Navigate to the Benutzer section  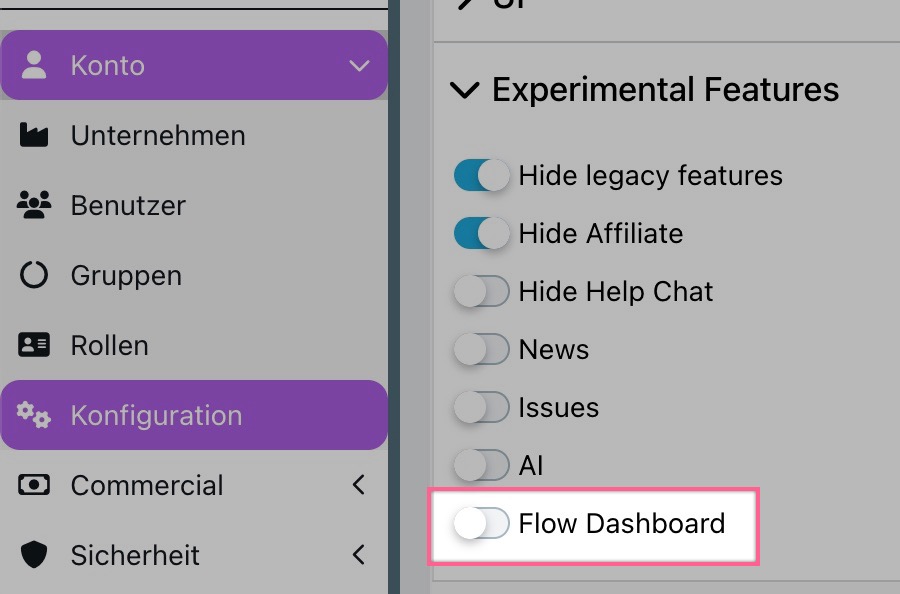(x=127, y=205)
